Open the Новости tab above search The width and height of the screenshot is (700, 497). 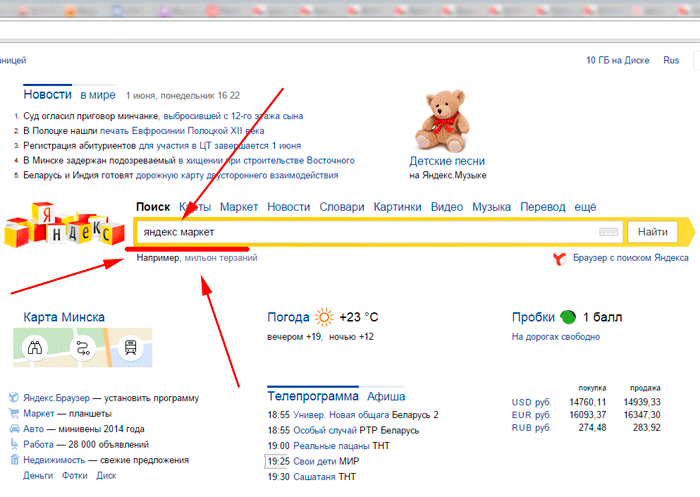tap(288, 207)
